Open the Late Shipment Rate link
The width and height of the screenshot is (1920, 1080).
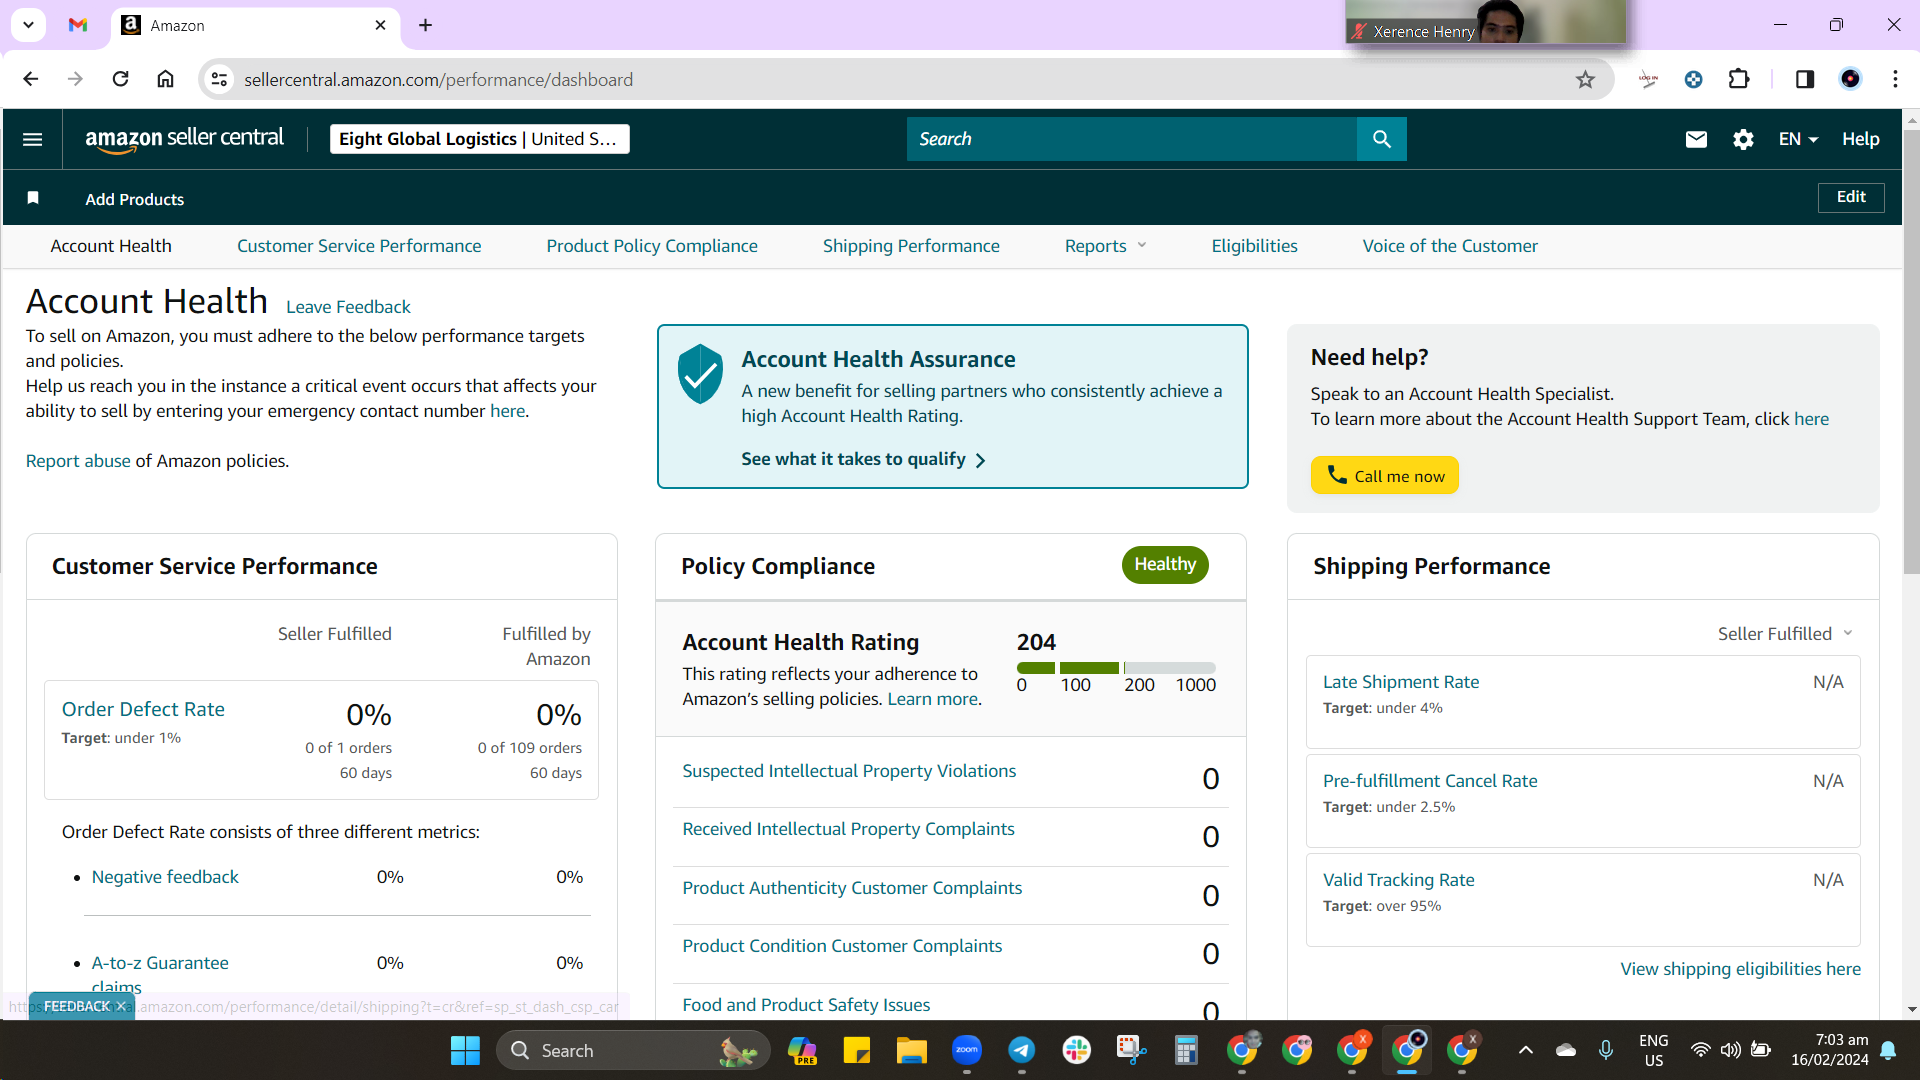(1401, 682)
